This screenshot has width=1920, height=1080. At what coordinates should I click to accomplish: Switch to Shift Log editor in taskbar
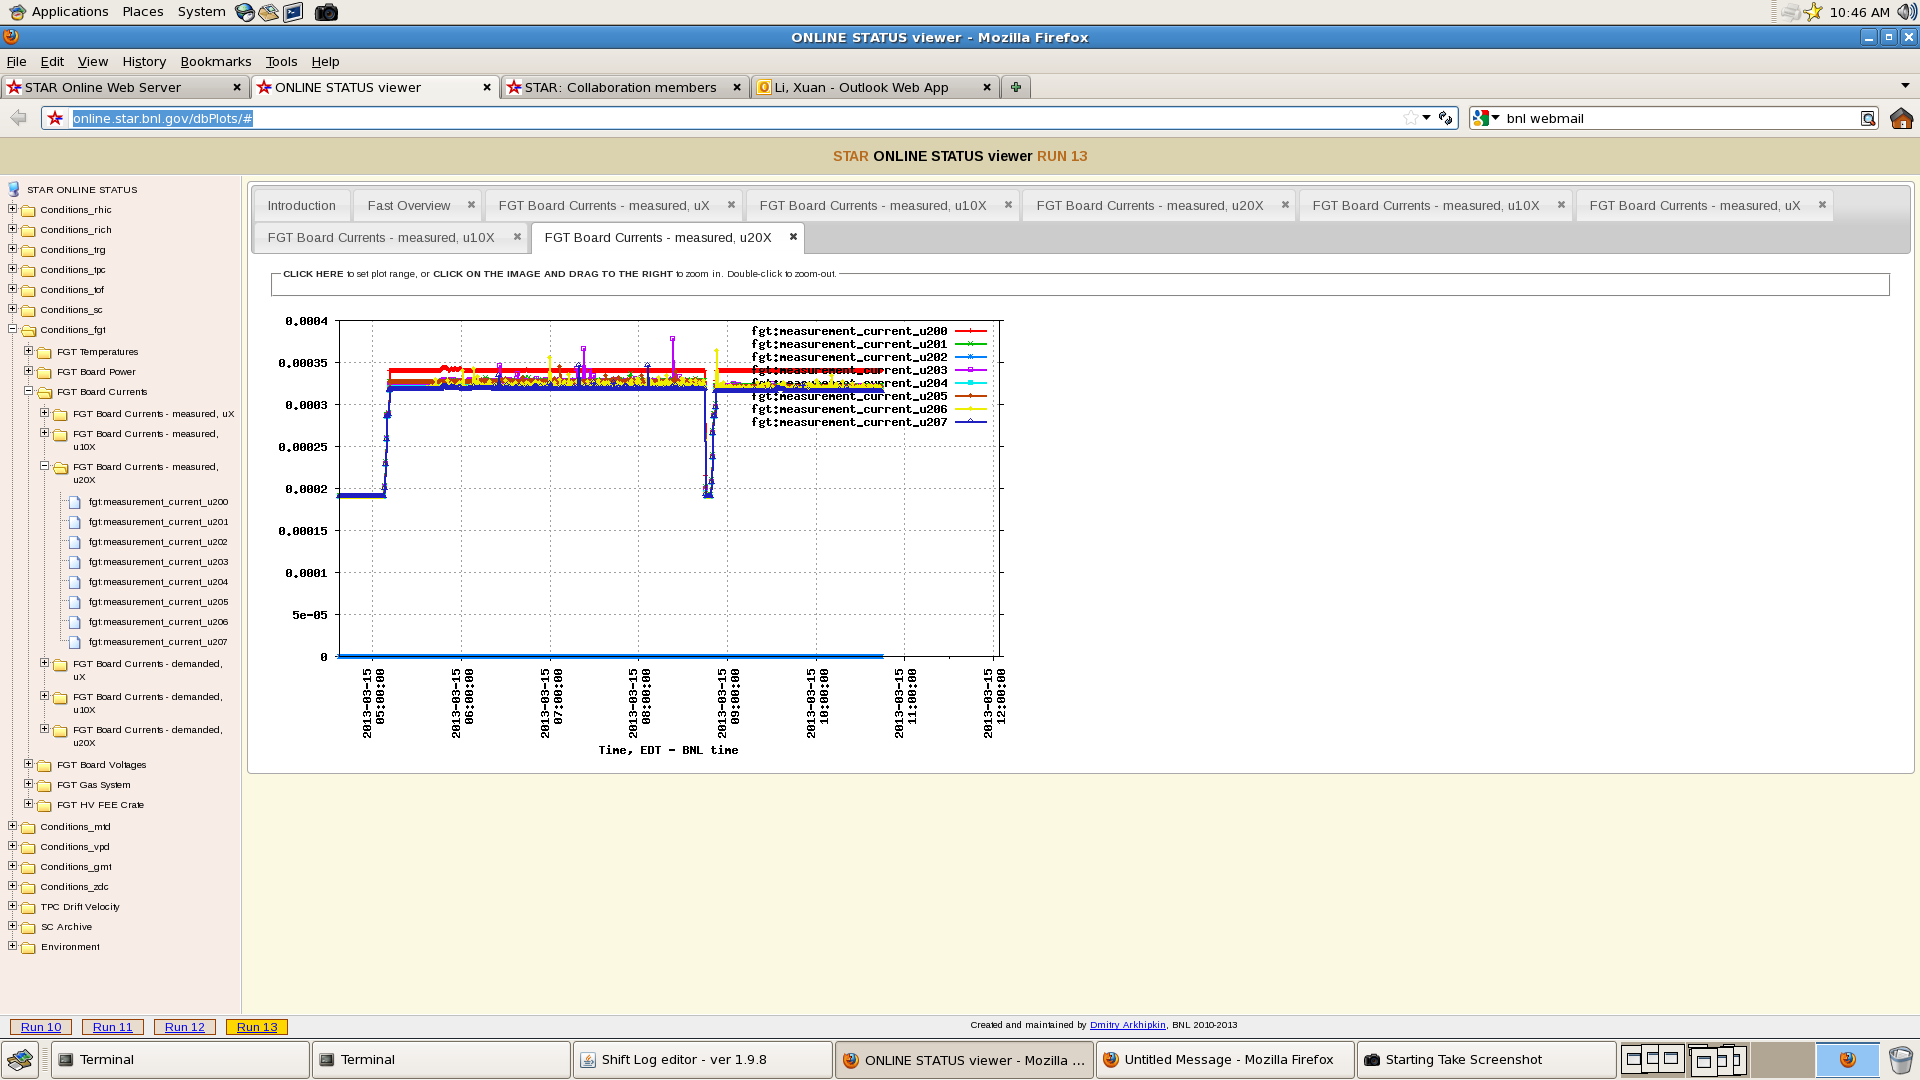click(x=702, y=1060)
